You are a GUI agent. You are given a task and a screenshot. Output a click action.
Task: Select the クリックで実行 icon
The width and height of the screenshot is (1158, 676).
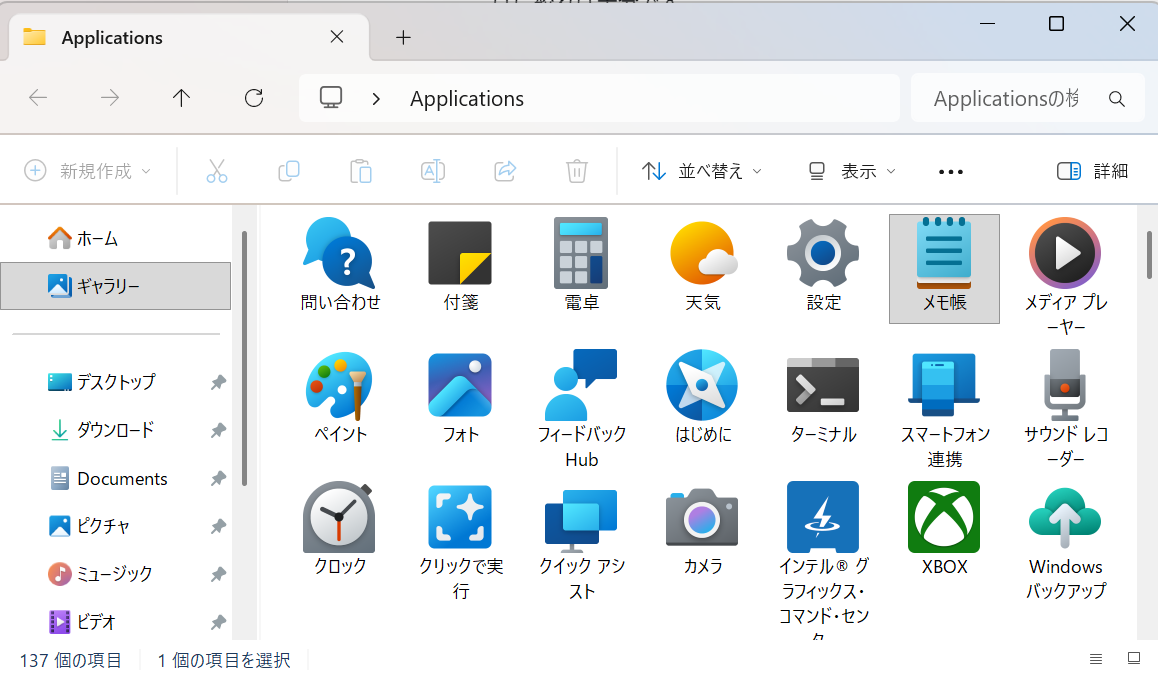tap(460, 517)
